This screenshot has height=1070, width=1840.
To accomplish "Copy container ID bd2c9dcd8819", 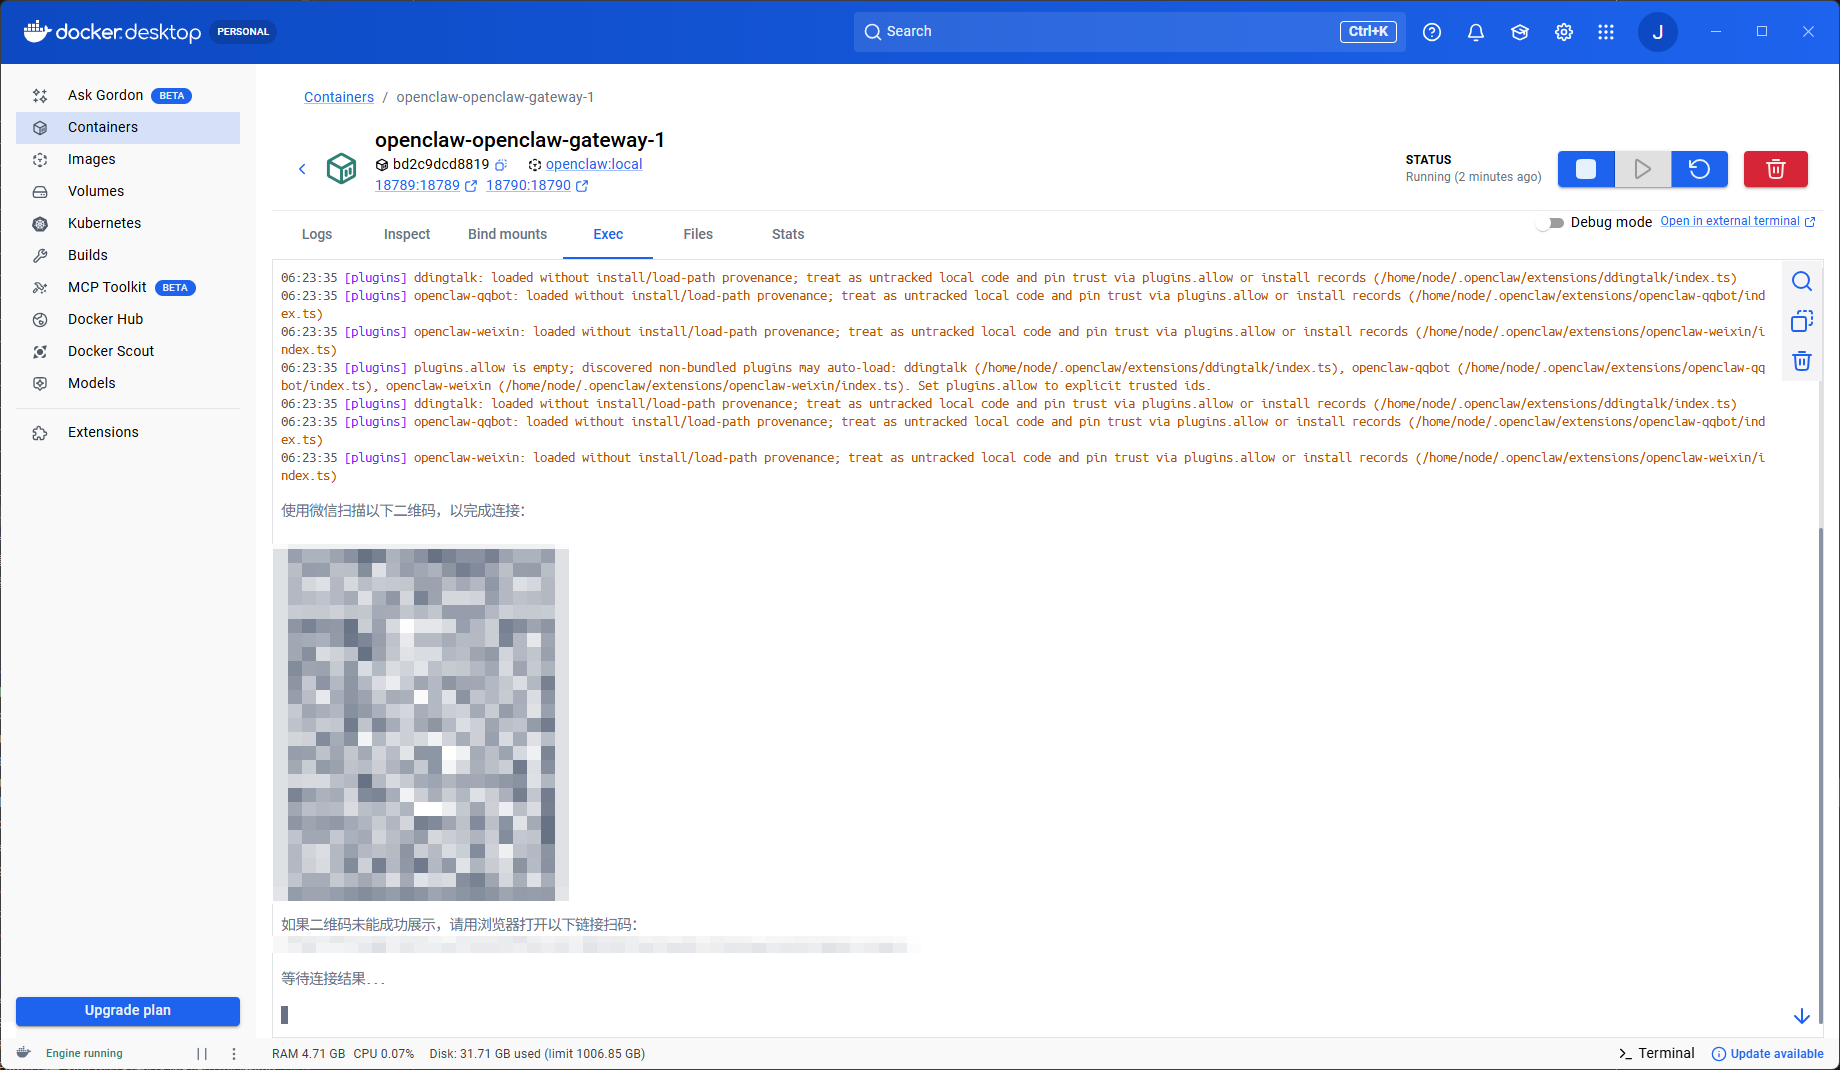I will pyautogui.click(x=501, y=165).
